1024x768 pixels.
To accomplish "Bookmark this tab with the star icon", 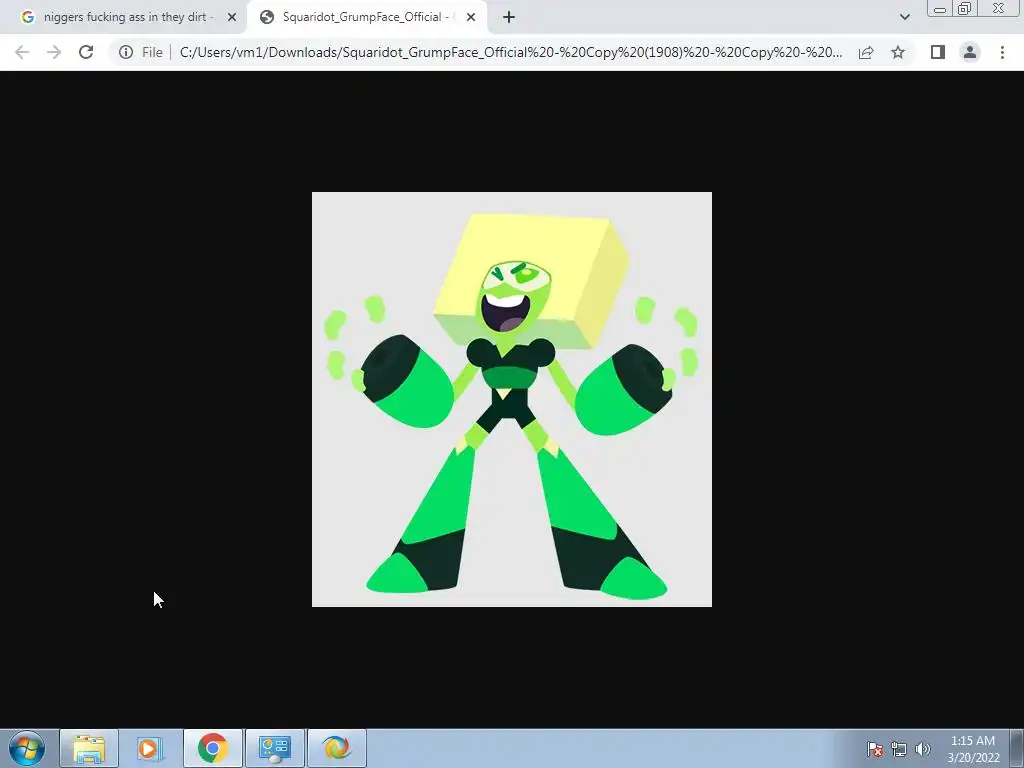I will (898, 52).
